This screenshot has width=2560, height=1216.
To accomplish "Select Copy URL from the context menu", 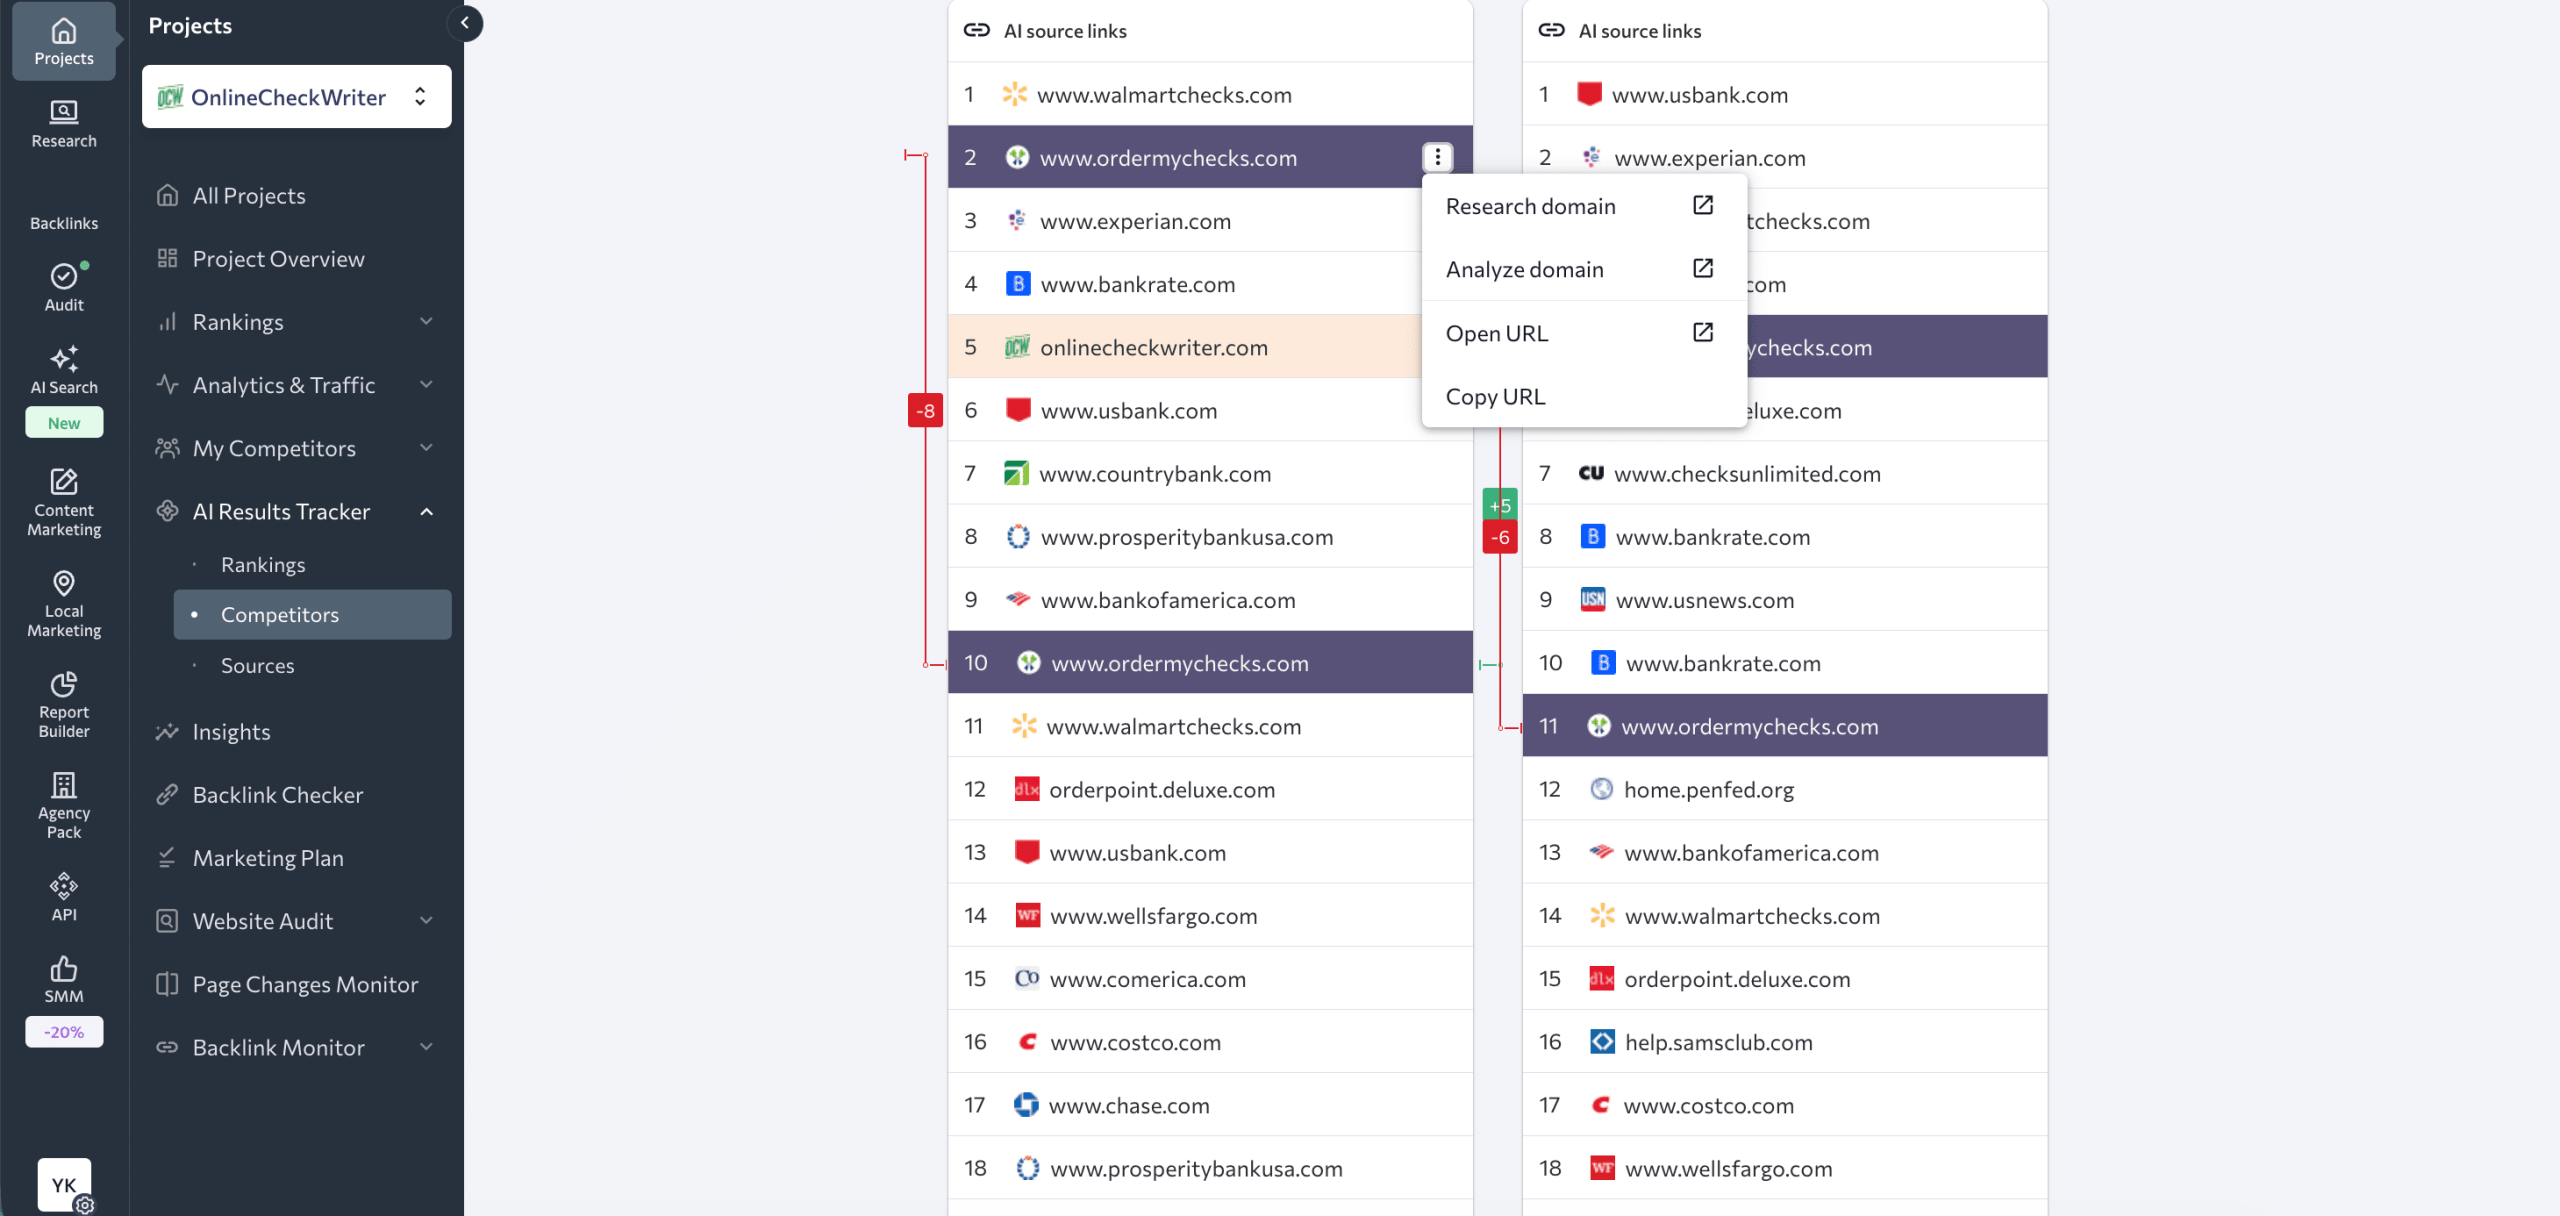I will click(1495, 396).
